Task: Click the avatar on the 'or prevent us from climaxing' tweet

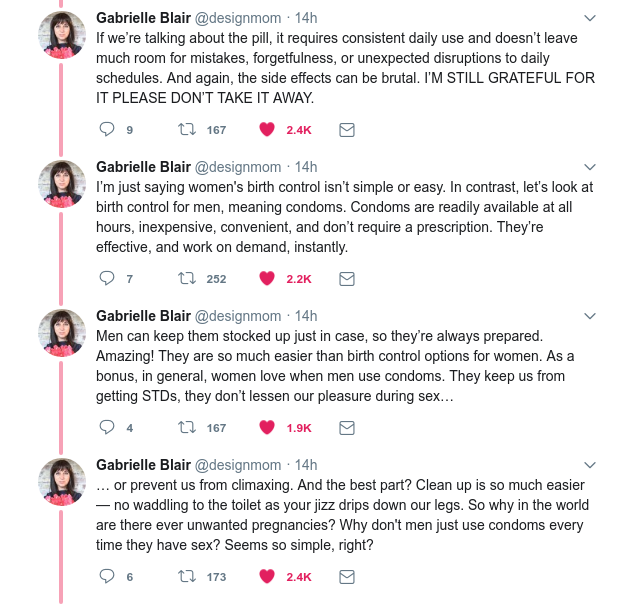Action: pos(61,482)
